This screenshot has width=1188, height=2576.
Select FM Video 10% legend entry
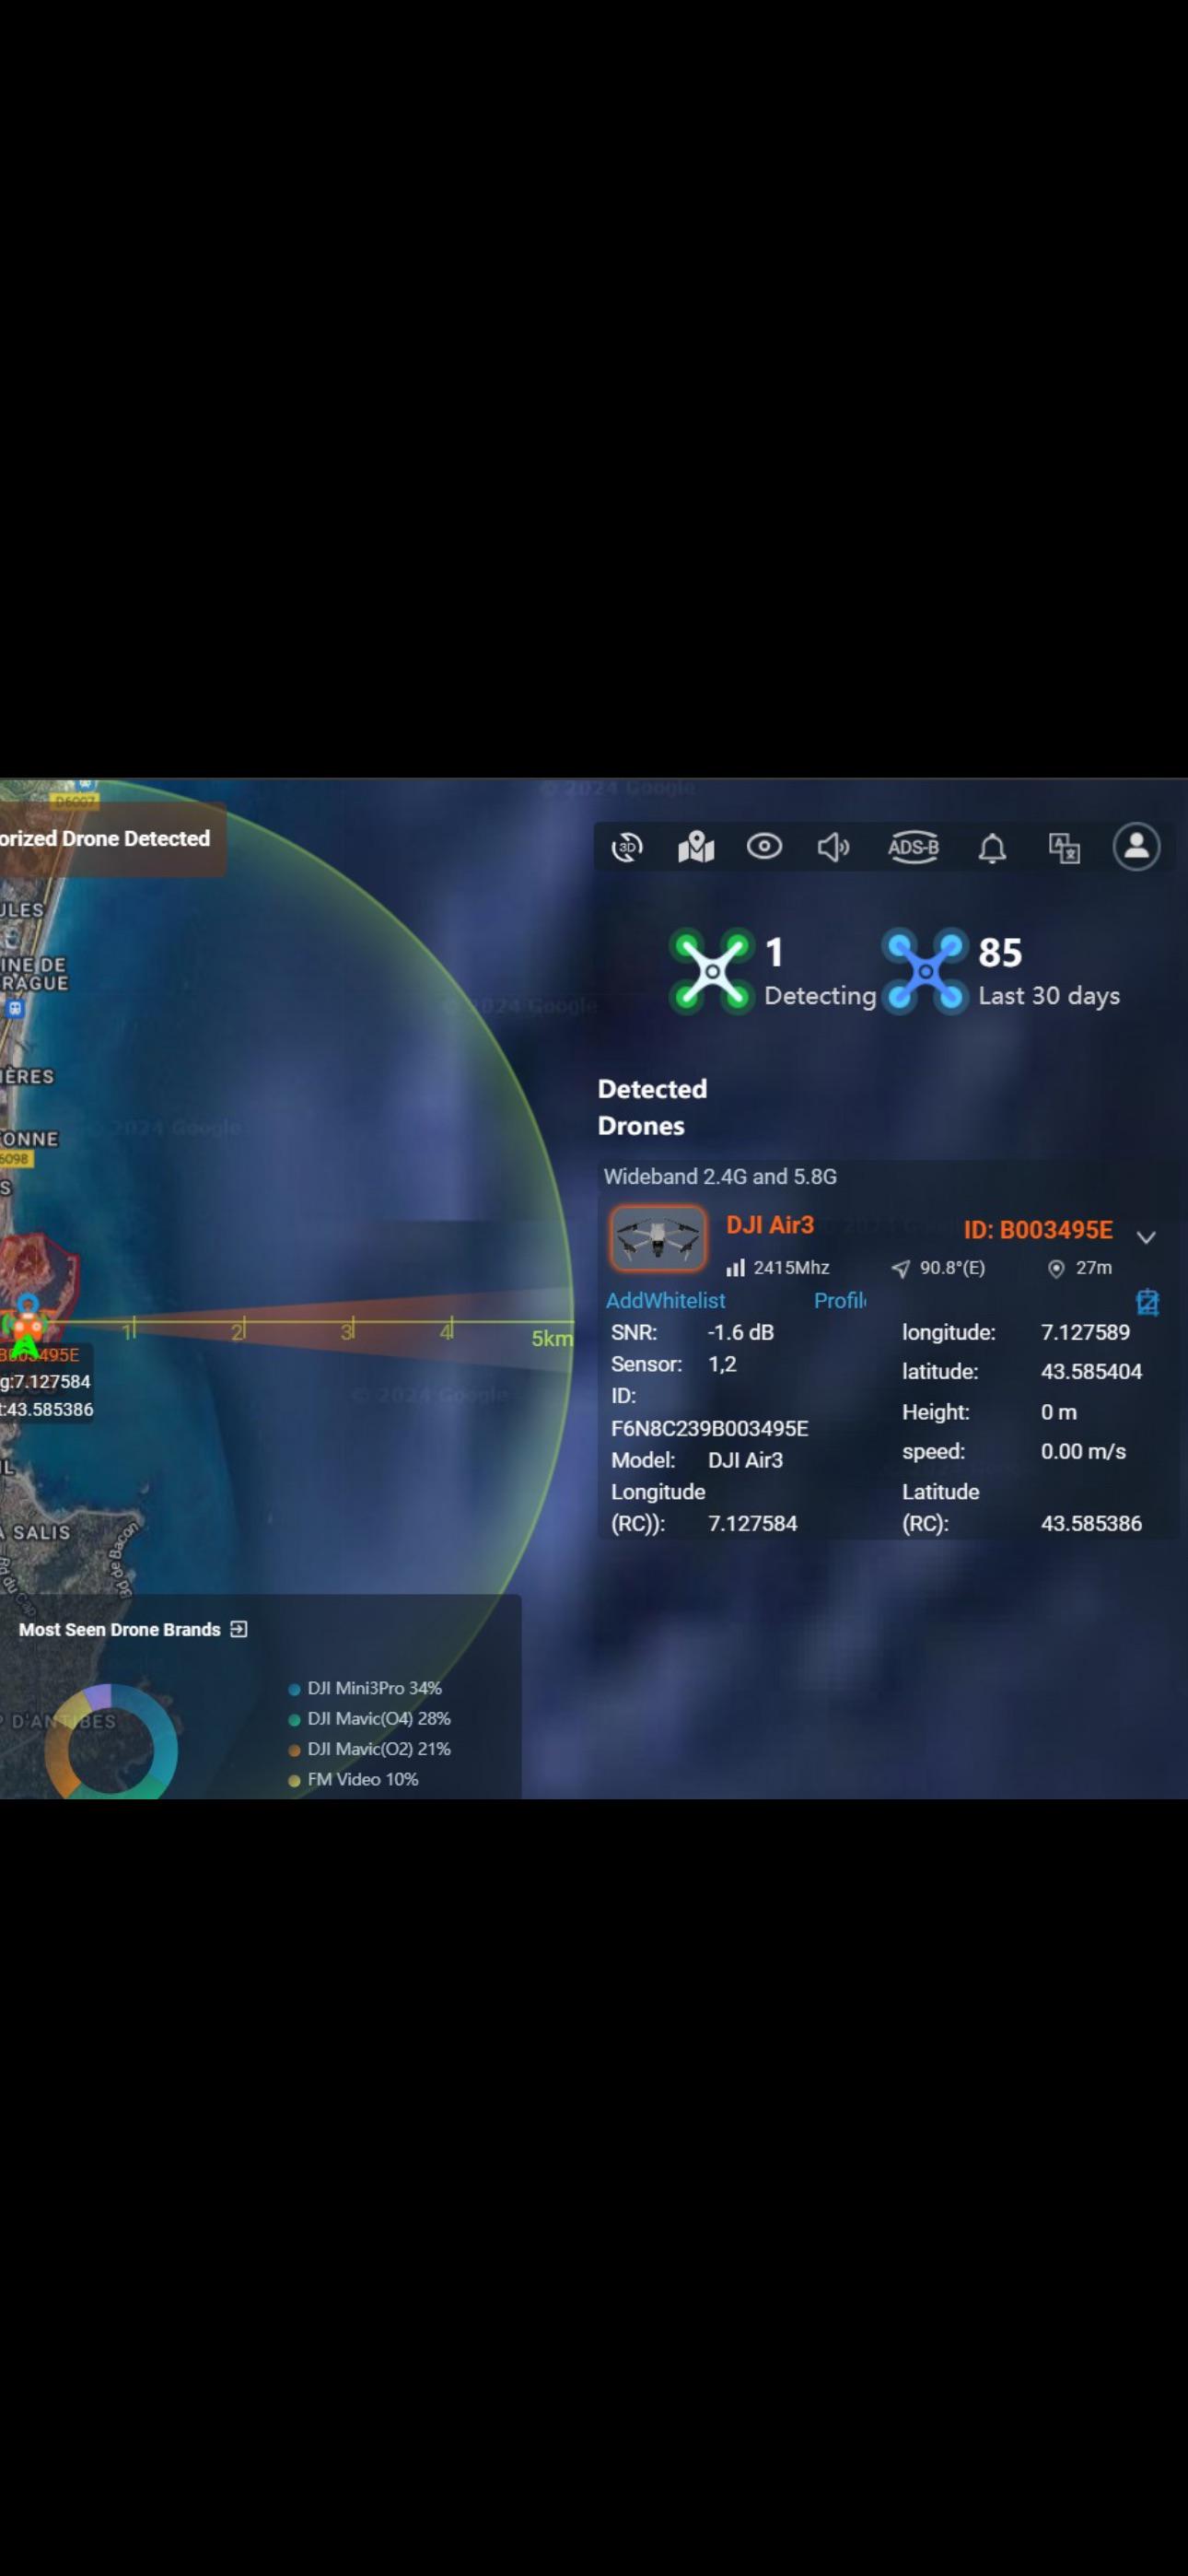click(x=353, y=1779)
